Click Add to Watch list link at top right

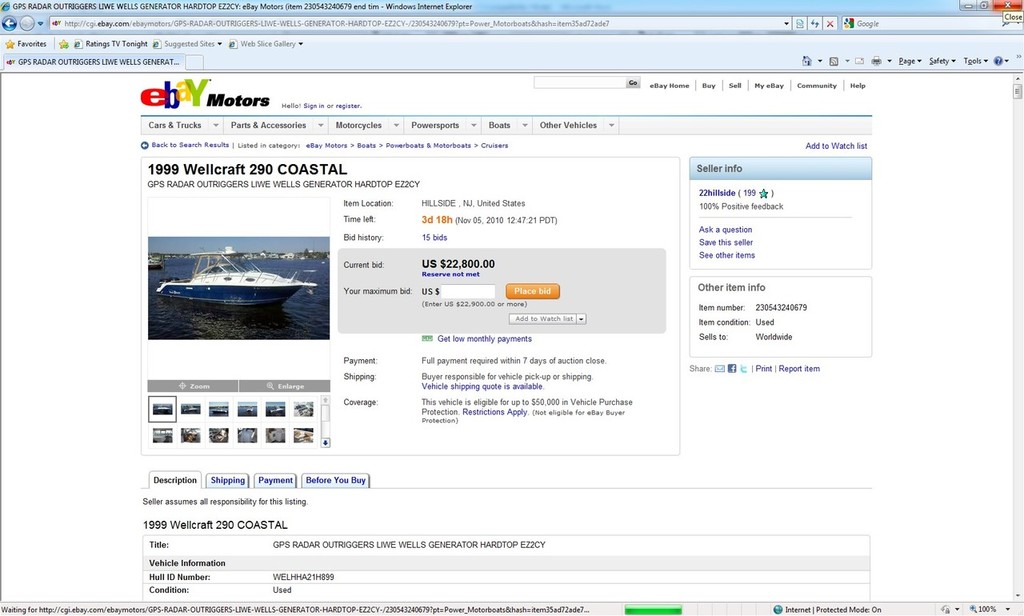tap(836, 146)
